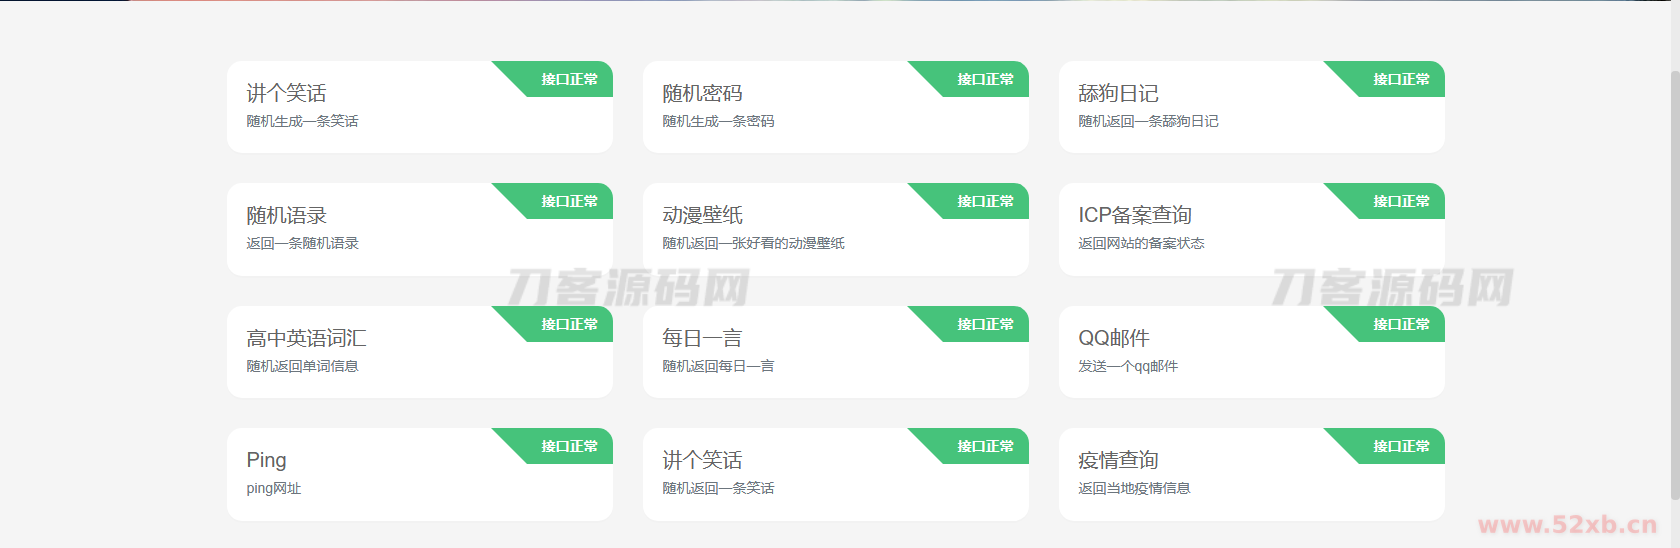The width and height of the screenshot is (1680, 548).
Task: Click the page's vertical scrollbar
Action: (x=1674, y=280)
